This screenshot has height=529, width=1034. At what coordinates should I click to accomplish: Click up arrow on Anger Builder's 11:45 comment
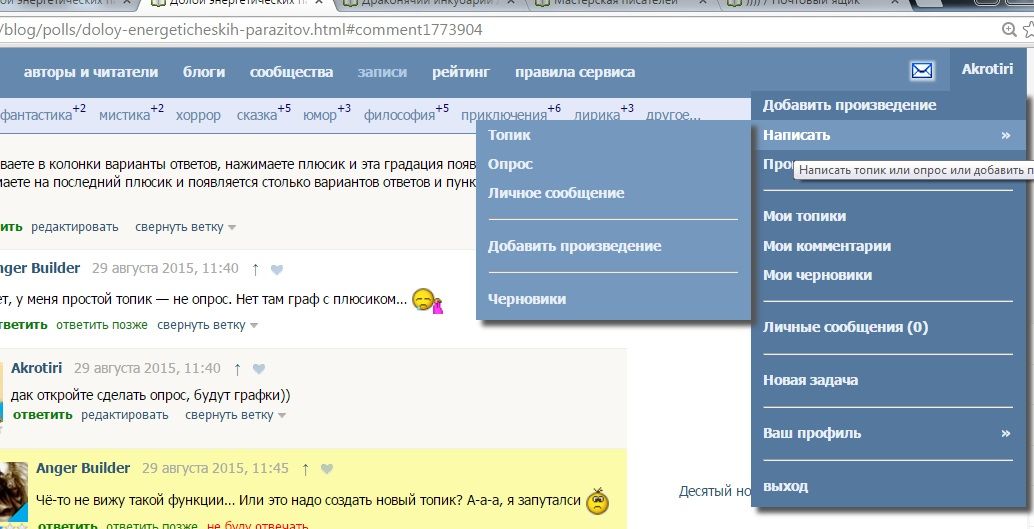coord(305,469)
